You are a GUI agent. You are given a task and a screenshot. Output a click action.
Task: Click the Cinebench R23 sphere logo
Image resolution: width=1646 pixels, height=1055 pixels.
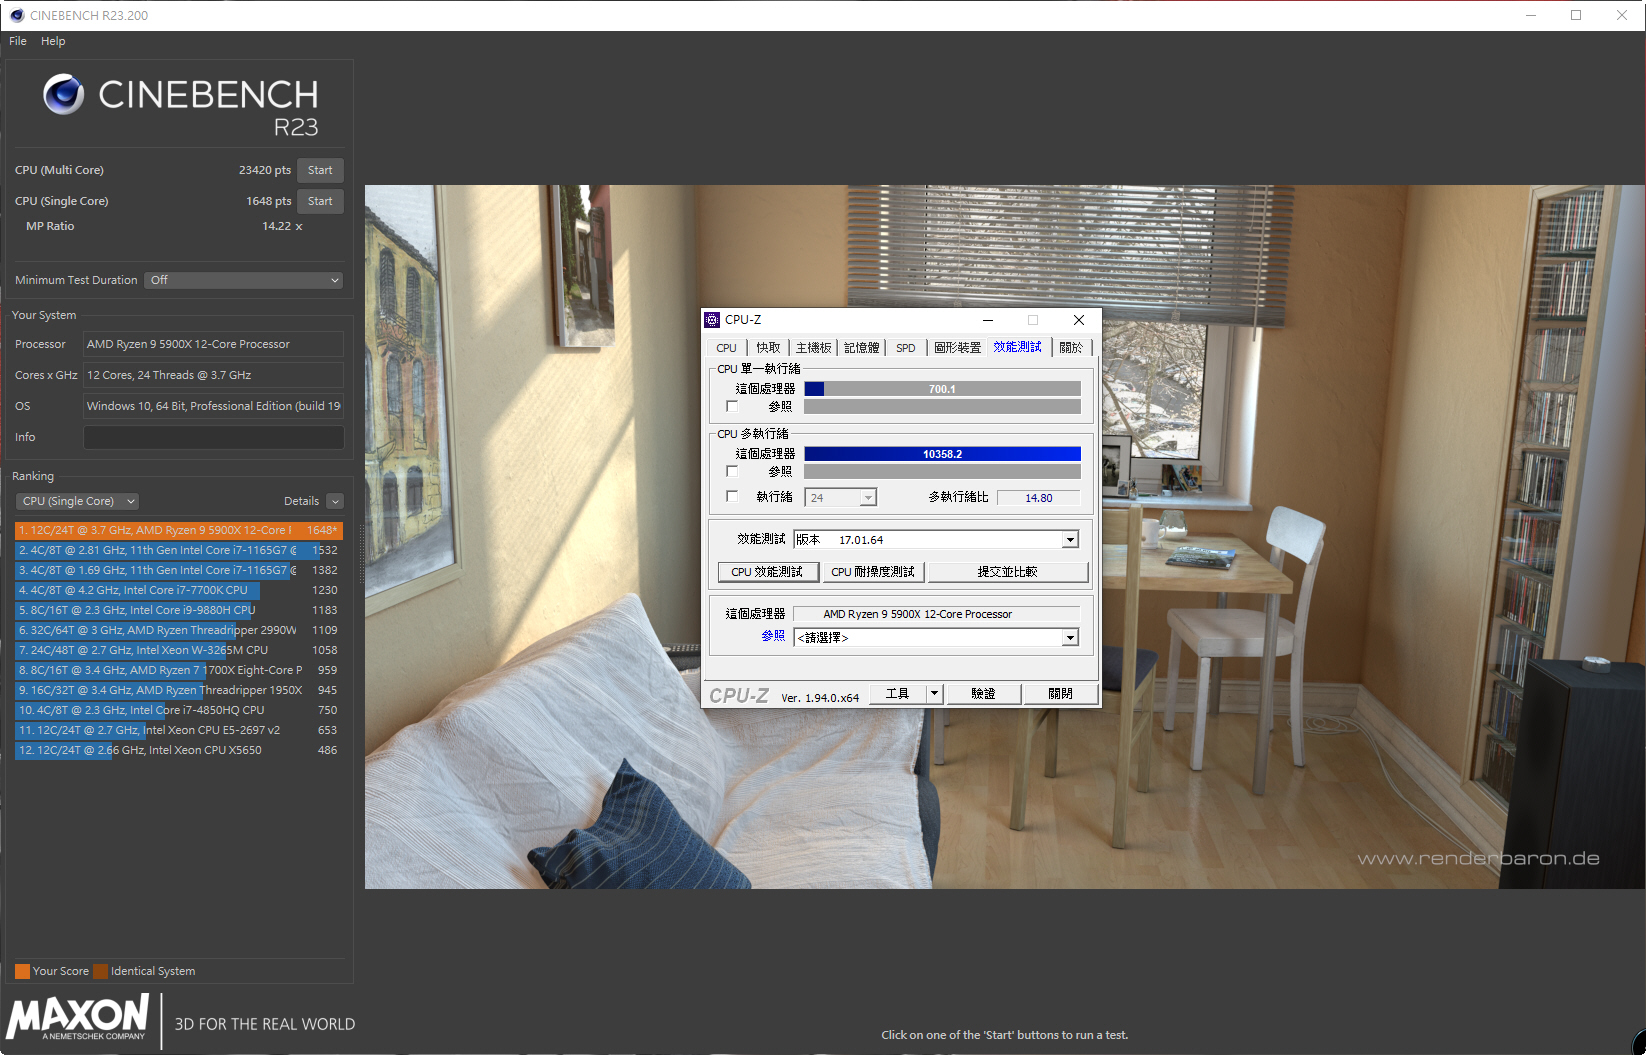click(x=63, y=94)
